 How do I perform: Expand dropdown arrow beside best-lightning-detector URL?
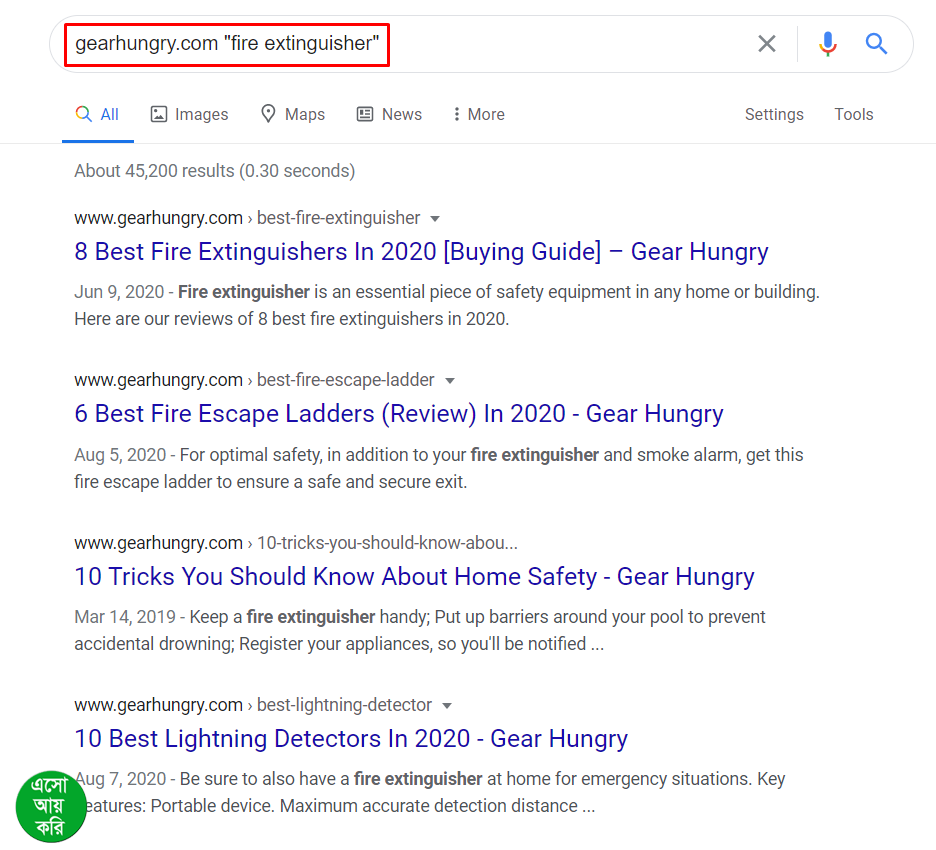click(447, 706)
